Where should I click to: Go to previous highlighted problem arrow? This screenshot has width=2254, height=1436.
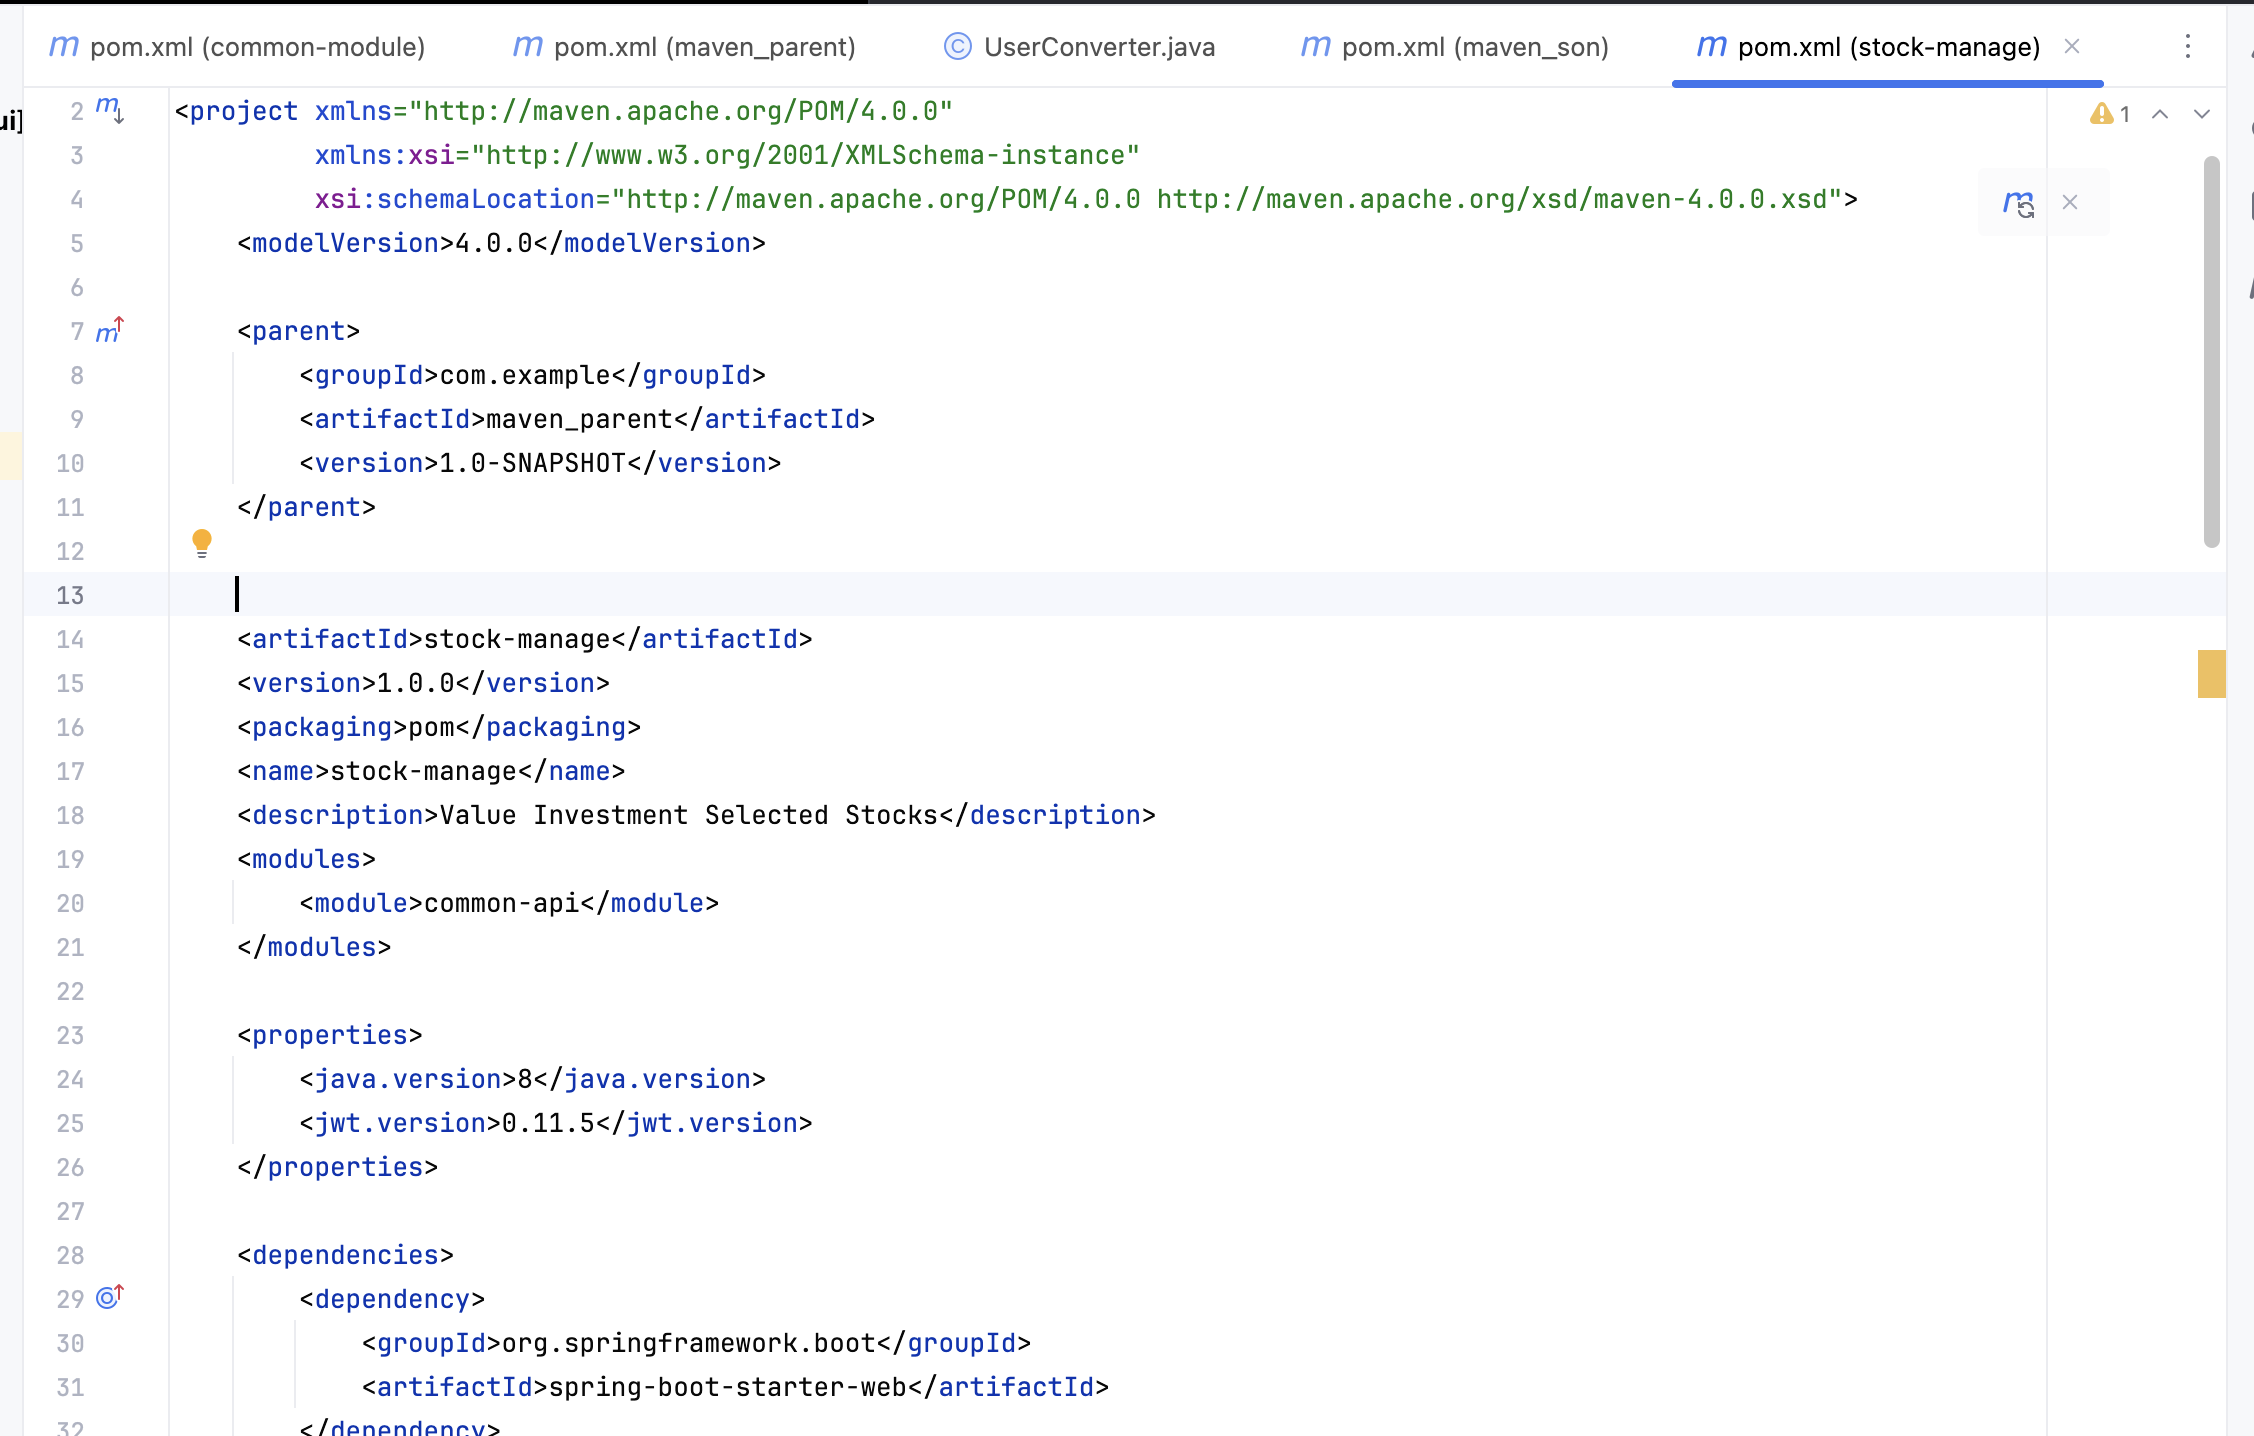pos(2160,114)
